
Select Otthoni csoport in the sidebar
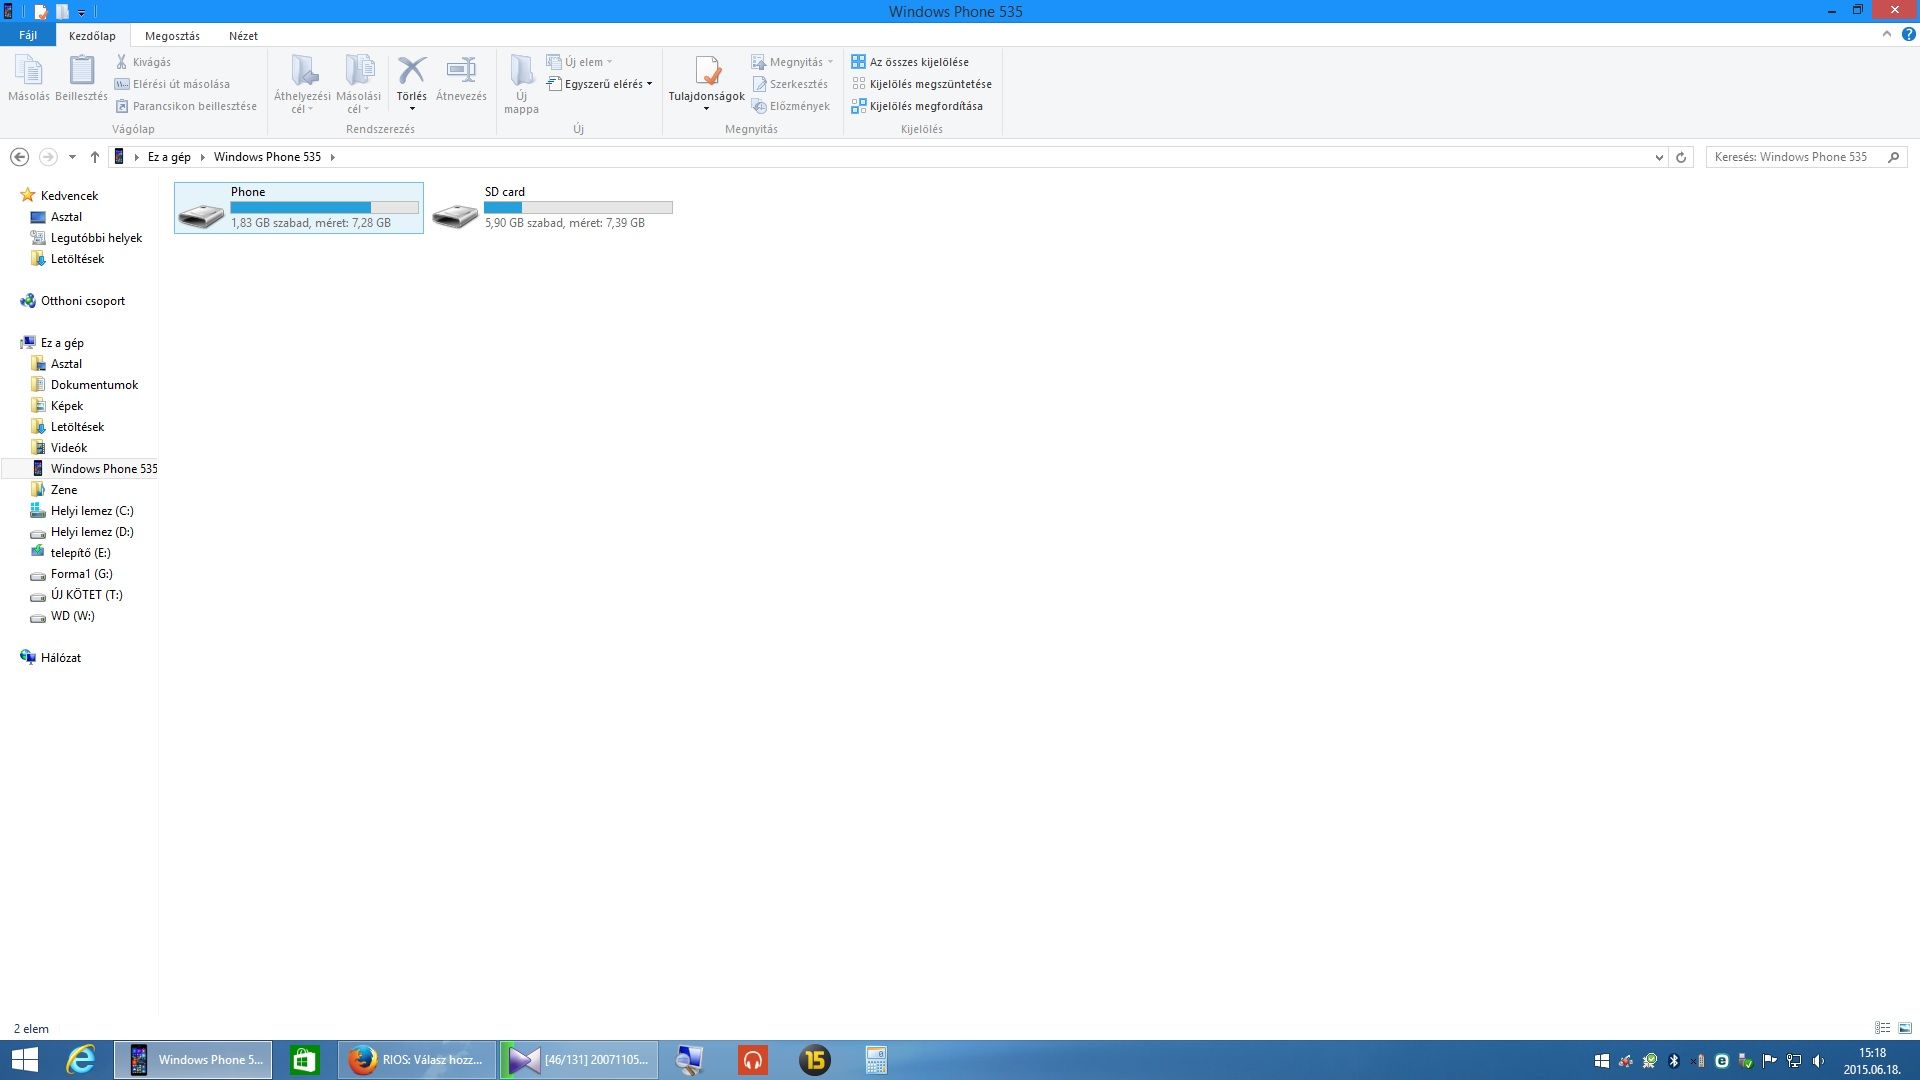82,301
